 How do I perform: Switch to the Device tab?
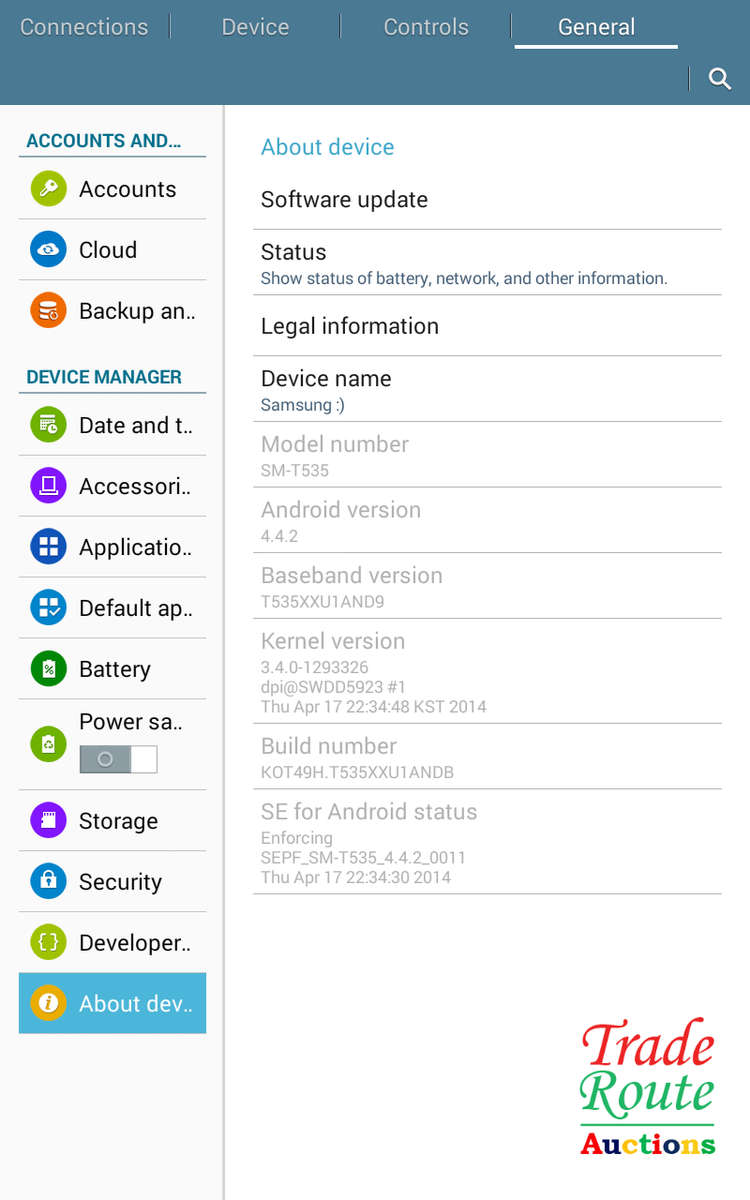254,27
